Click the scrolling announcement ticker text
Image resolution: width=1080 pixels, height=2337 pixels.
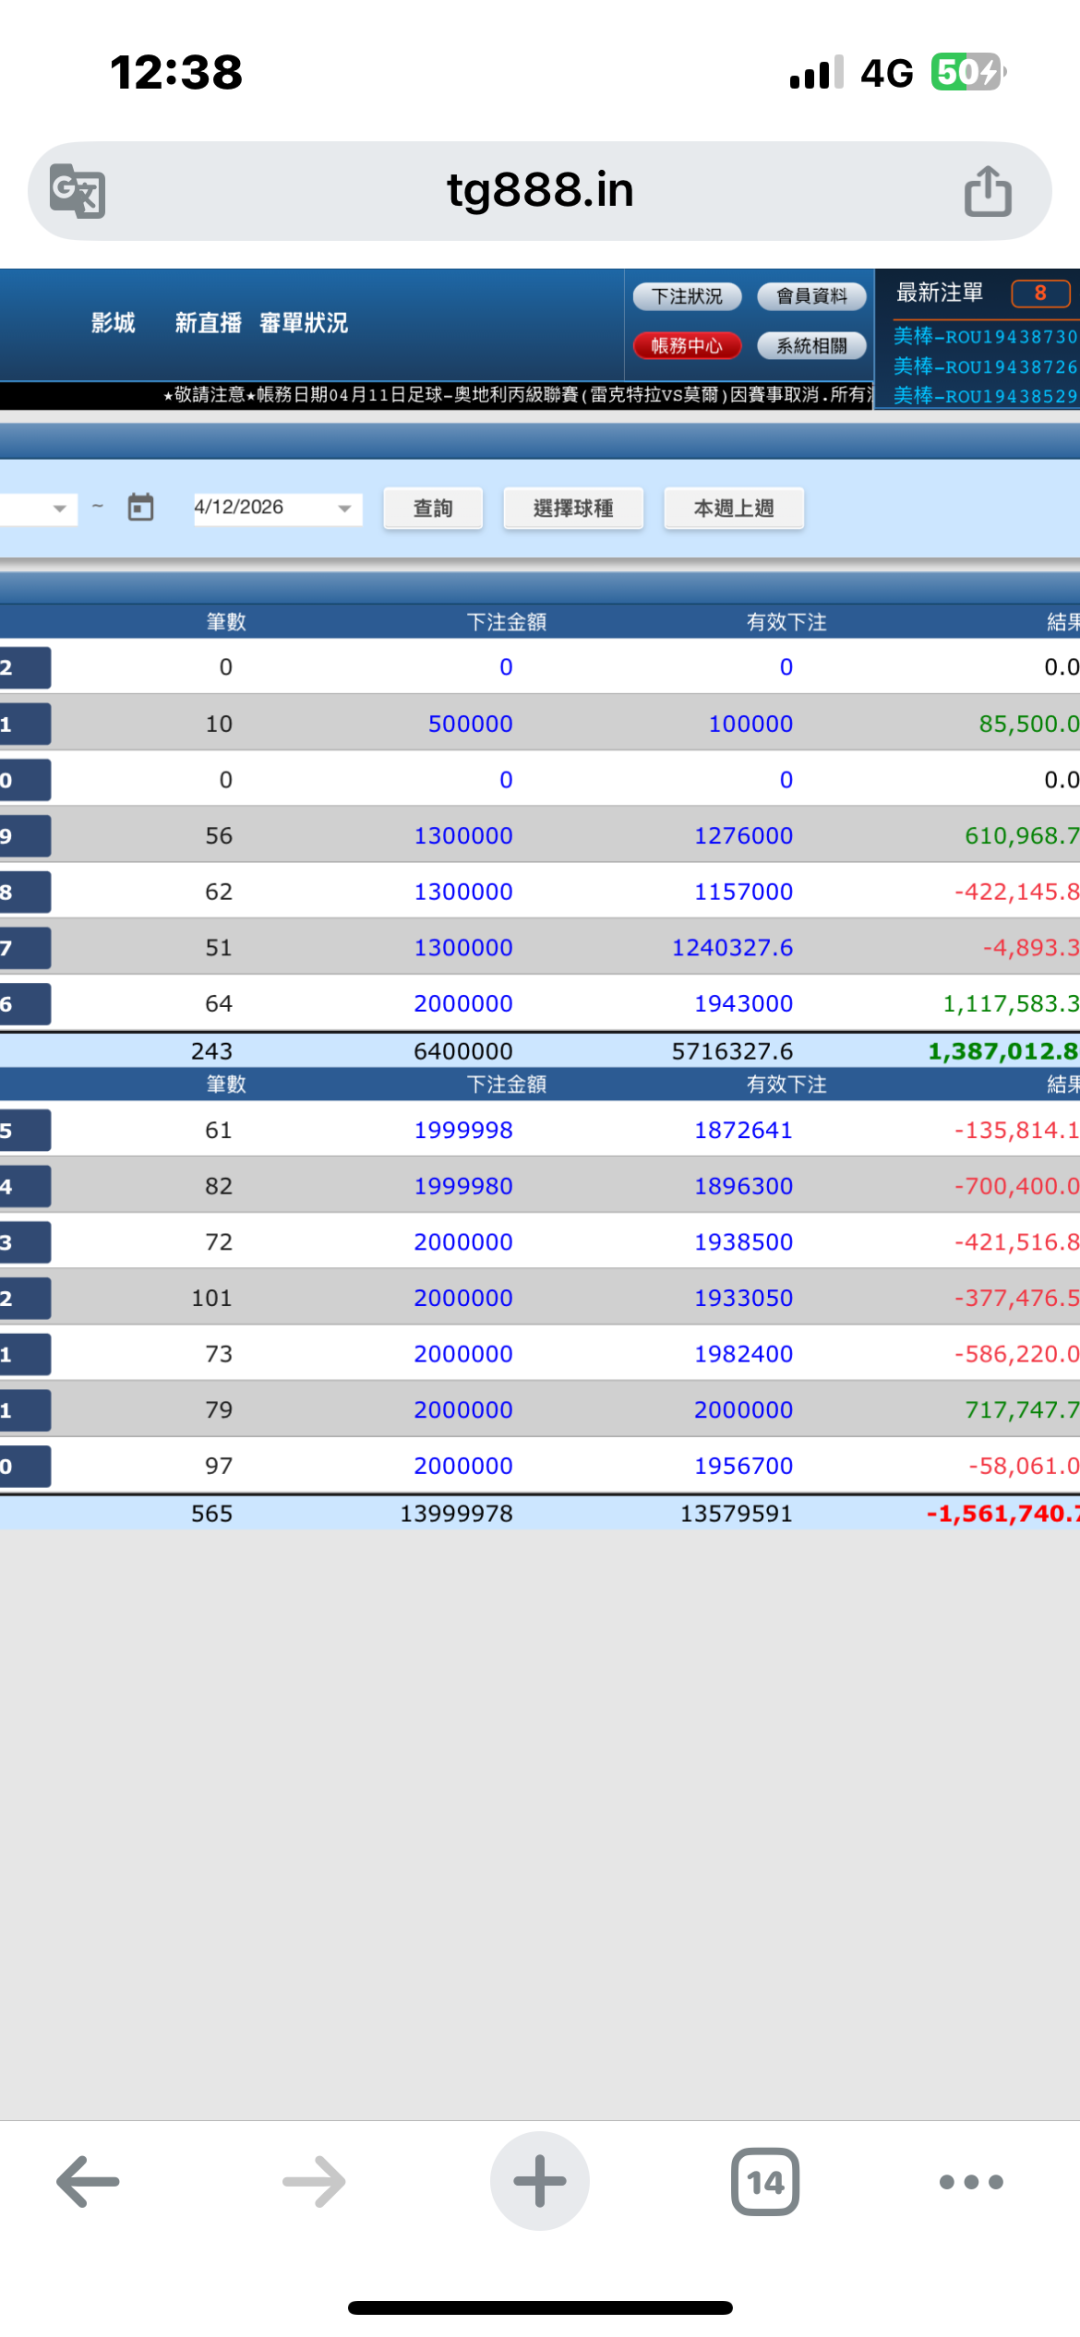[x=518, y=395]
